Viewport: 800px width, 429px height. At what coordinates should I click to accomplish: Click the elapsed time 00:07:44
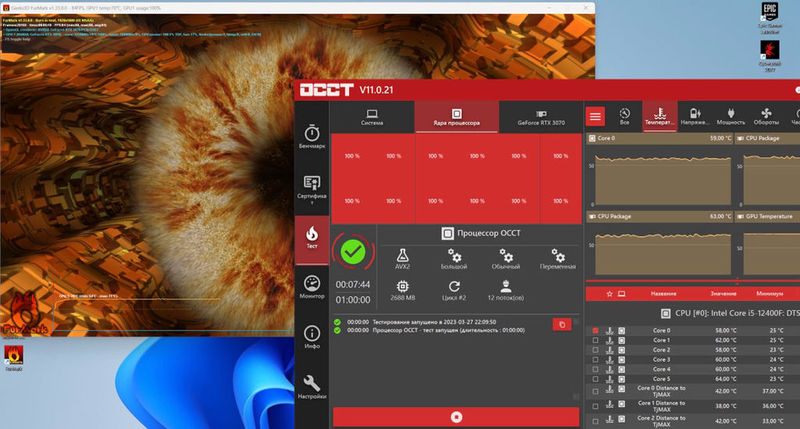(x=353, y=285)
